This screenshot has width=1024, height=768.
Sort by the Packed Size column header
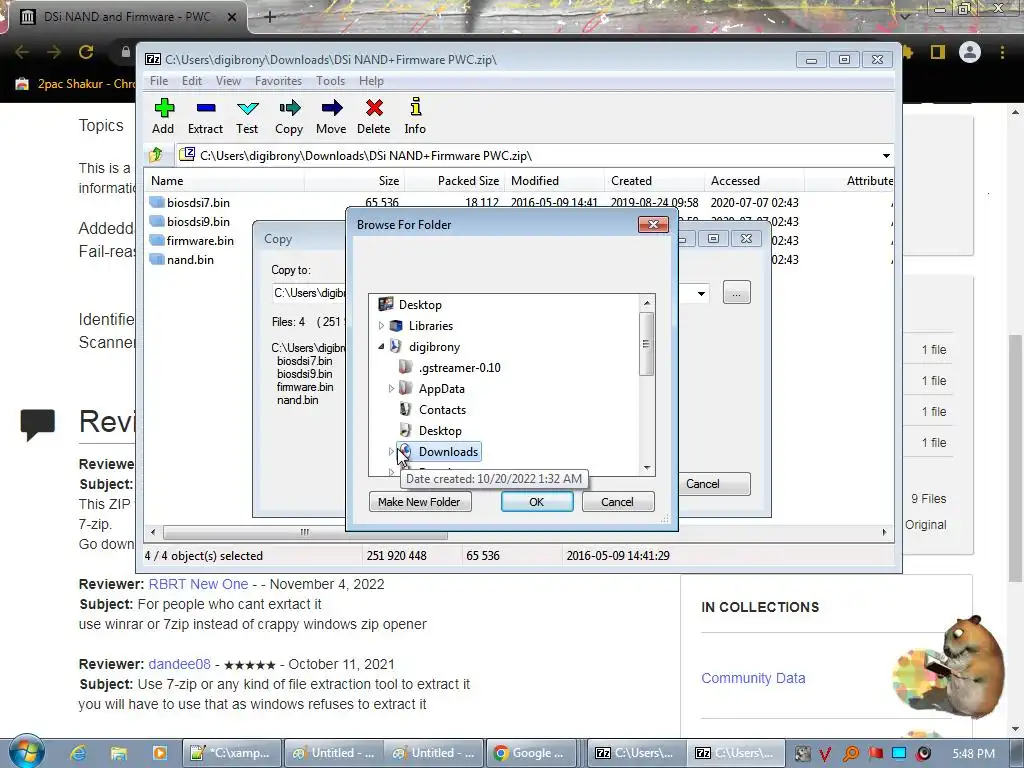(x=454, y=181)
